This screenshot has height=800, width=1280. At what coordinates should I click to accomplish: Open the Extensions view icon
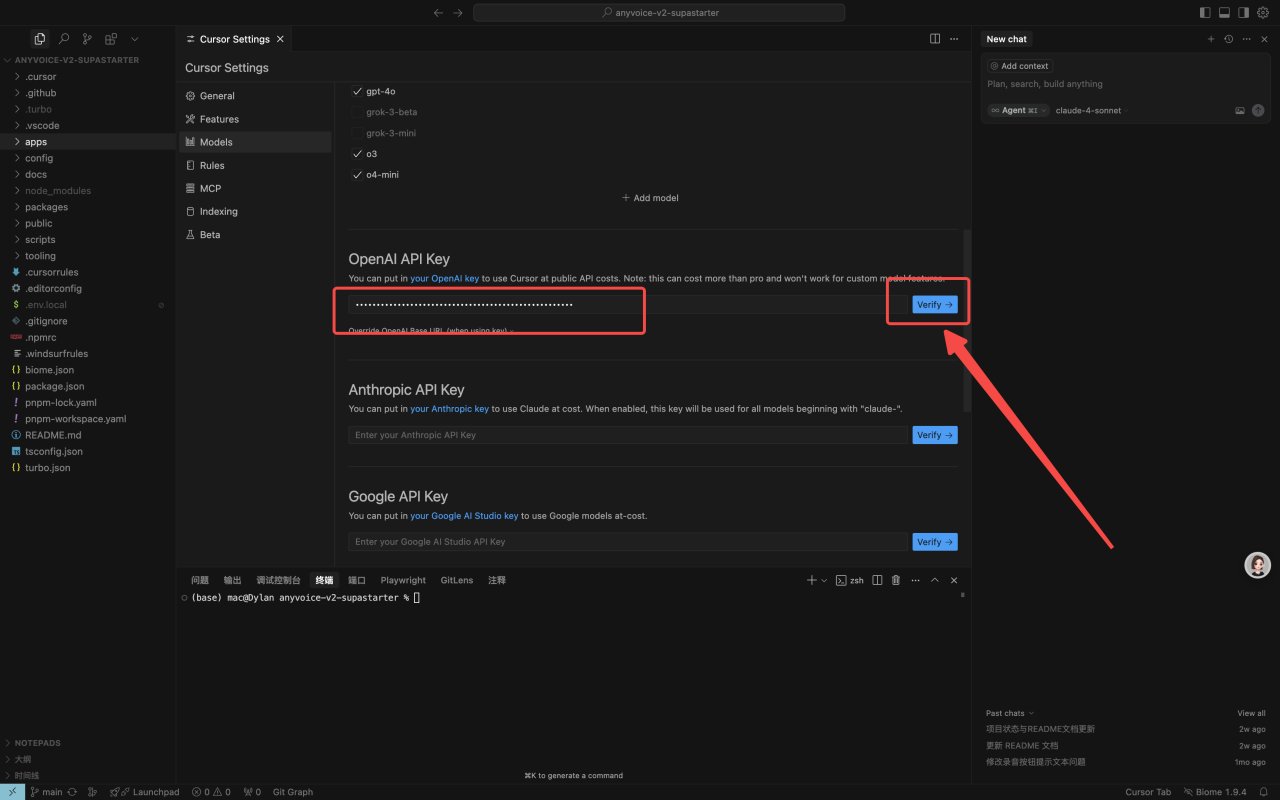coord(111,39)
